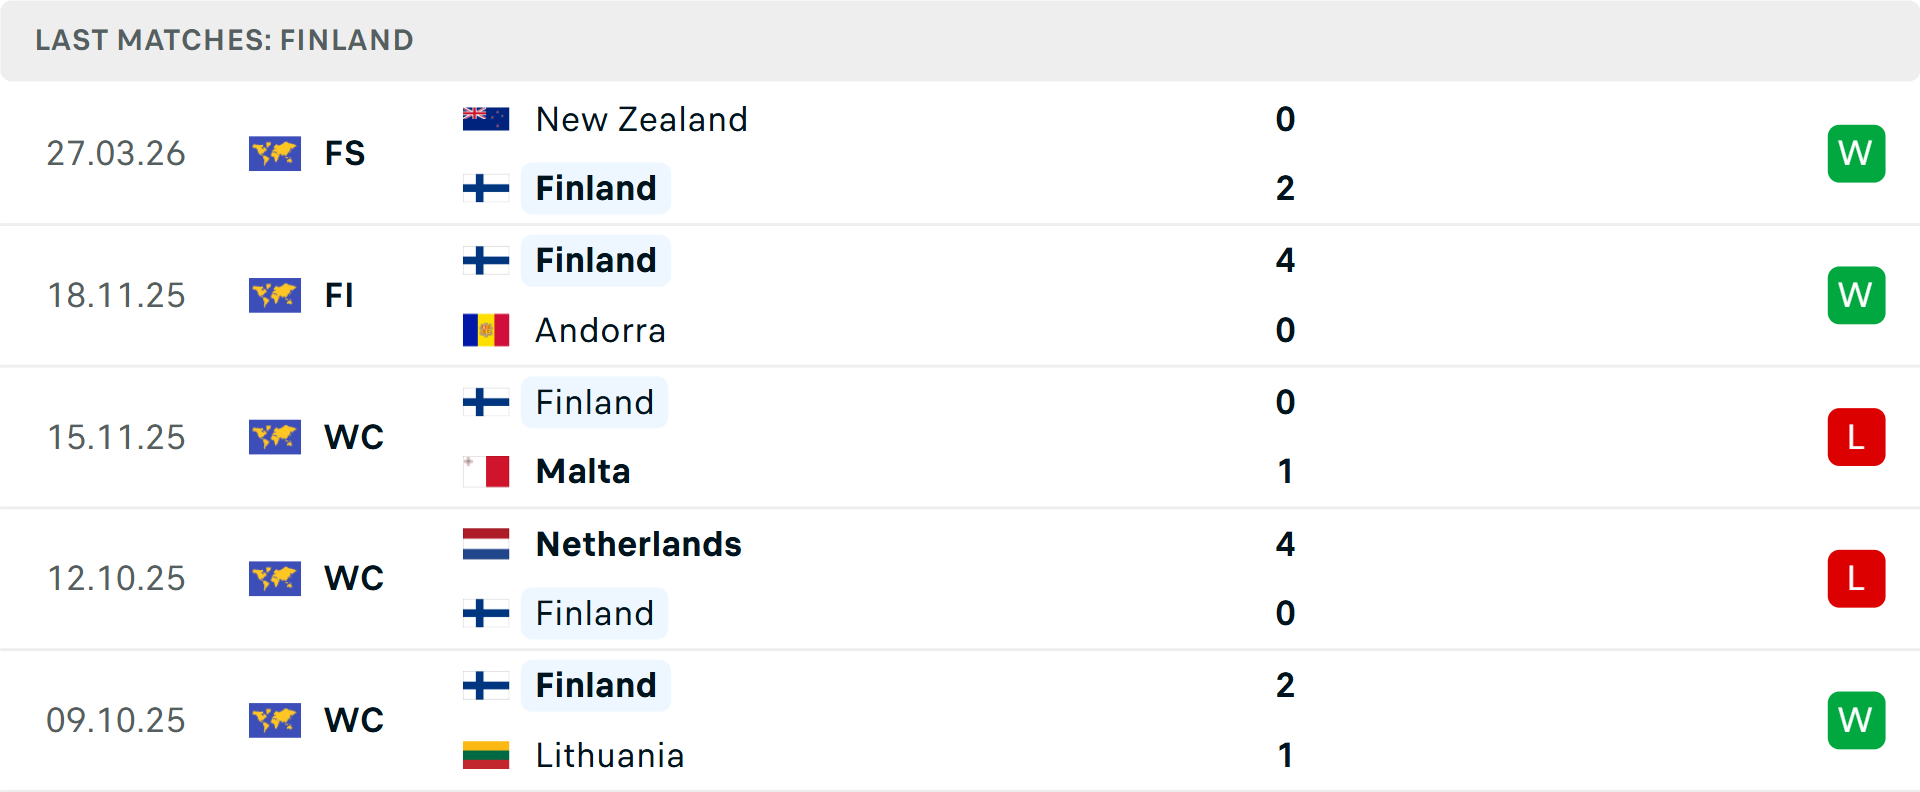Screen dimensions: 1920x792
Task: Click Finland's score of 4 against Andorra
Action: 1285,260
